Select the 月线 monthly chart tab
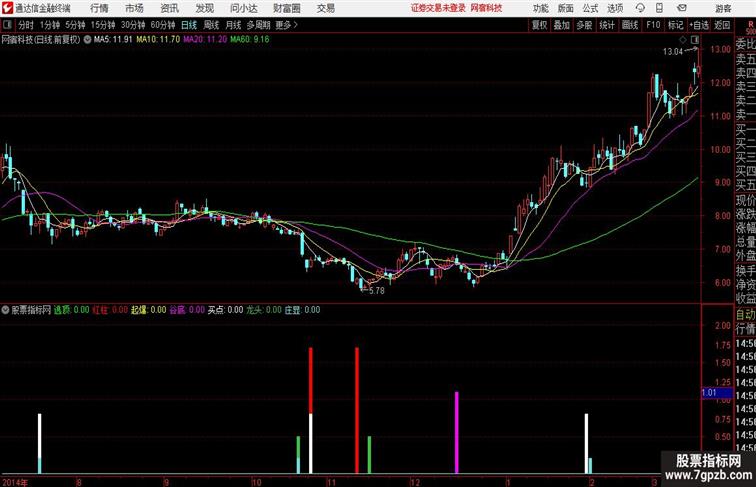This screenshot has width=756, height=487. [233, 25]
